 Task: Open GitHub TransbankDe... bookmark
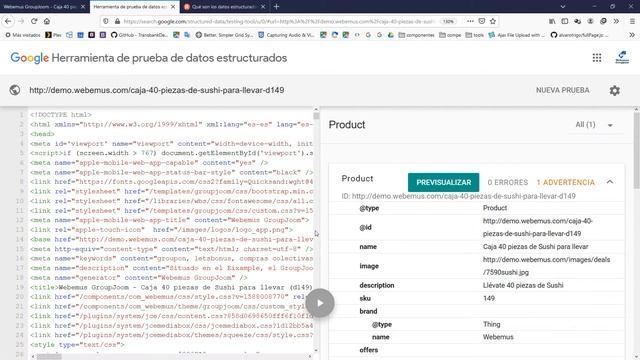point(139,35)
